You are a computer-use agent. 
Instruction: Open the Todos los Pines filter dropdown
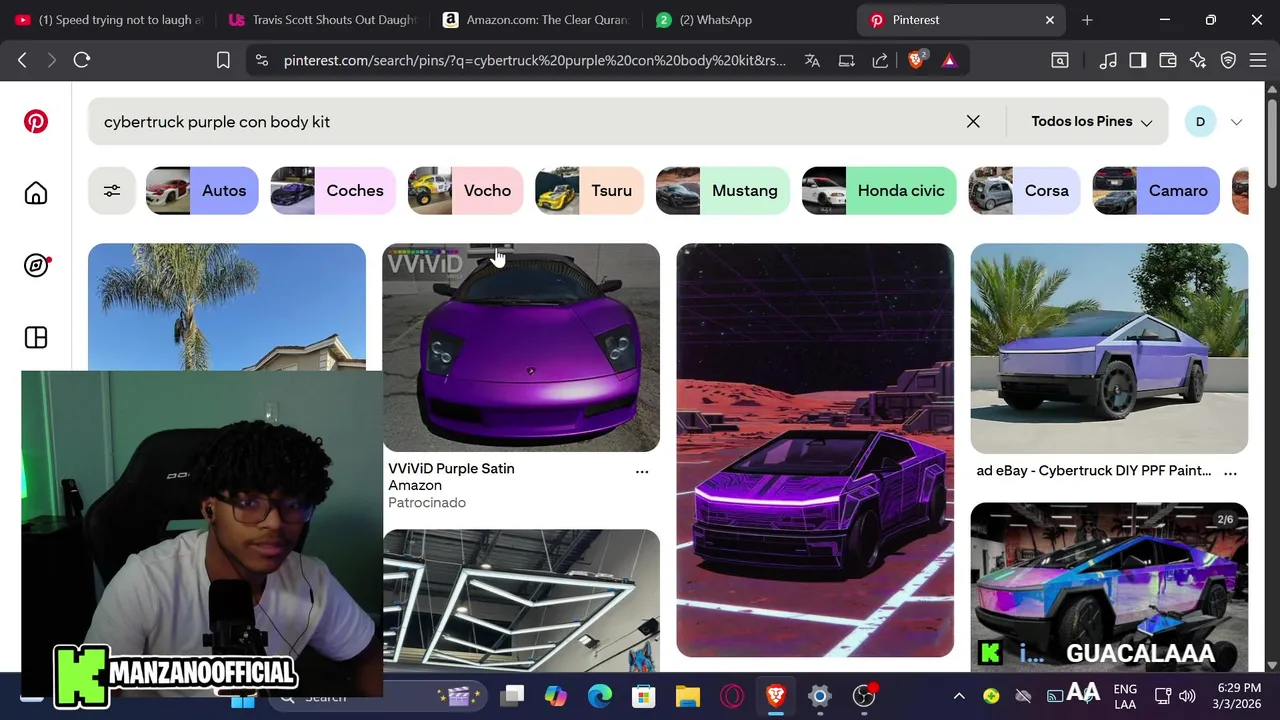coord(1091,121)
